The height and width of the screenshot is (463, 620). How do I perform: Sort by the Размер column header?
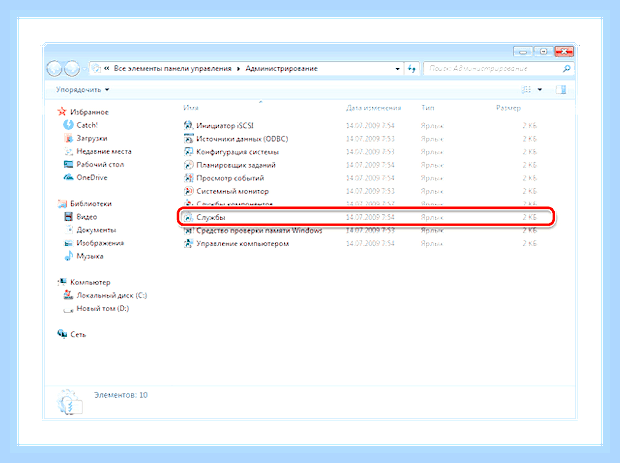508,108
